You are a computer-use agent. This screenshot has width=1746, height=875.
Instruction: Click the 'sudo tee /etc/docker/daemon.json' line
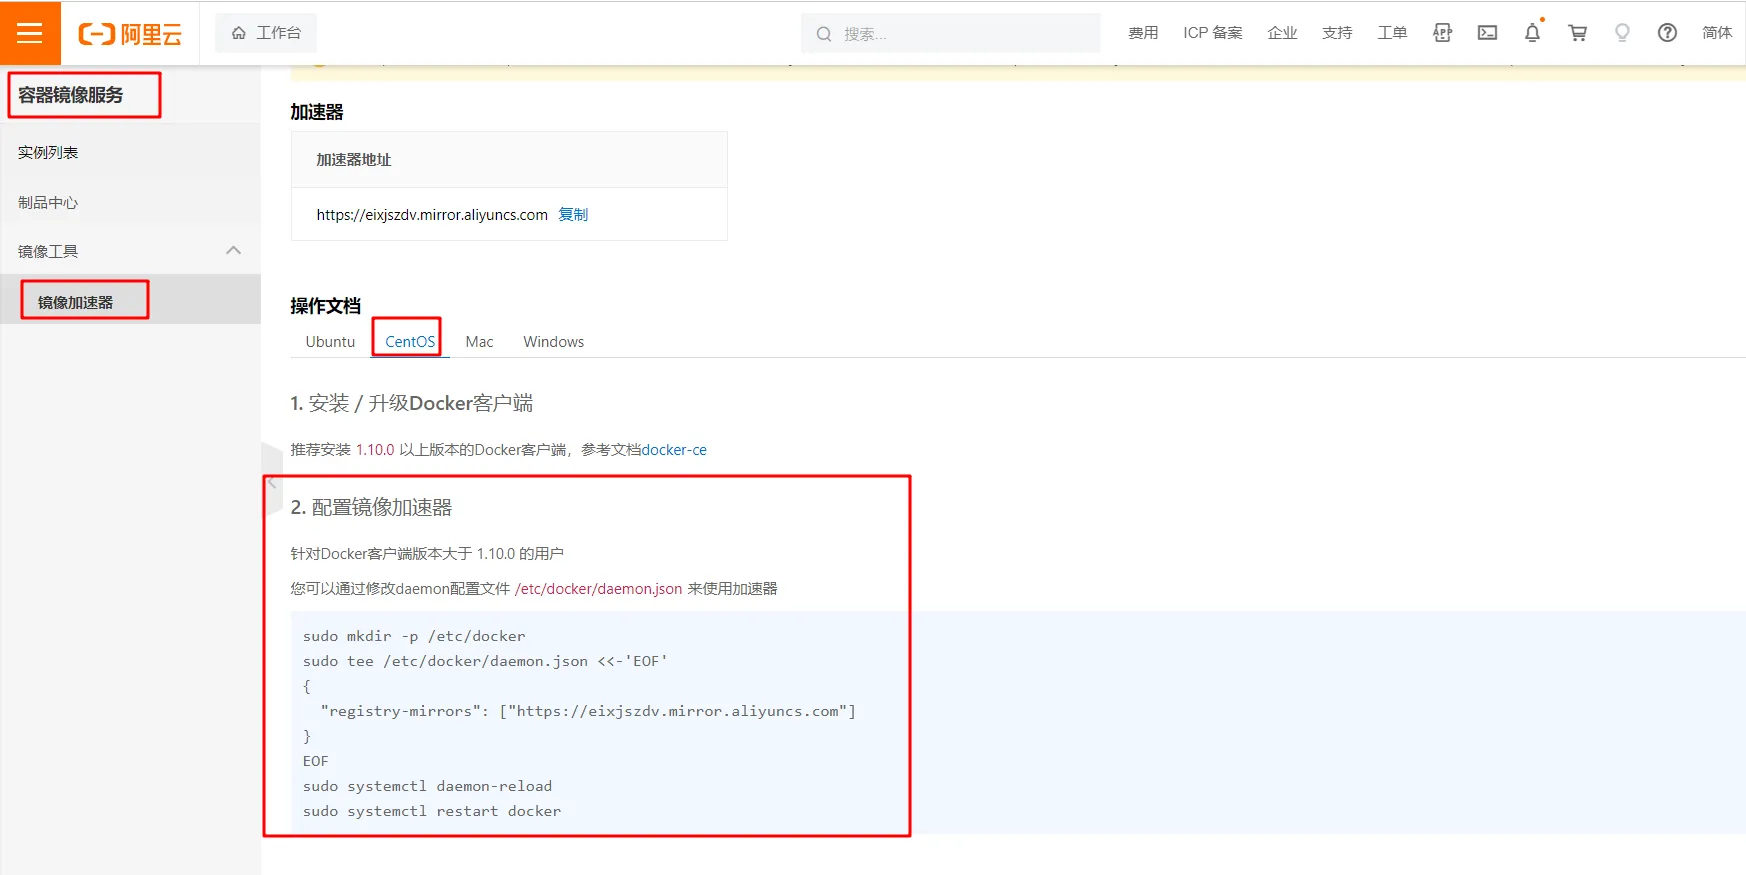click(485, 661)
